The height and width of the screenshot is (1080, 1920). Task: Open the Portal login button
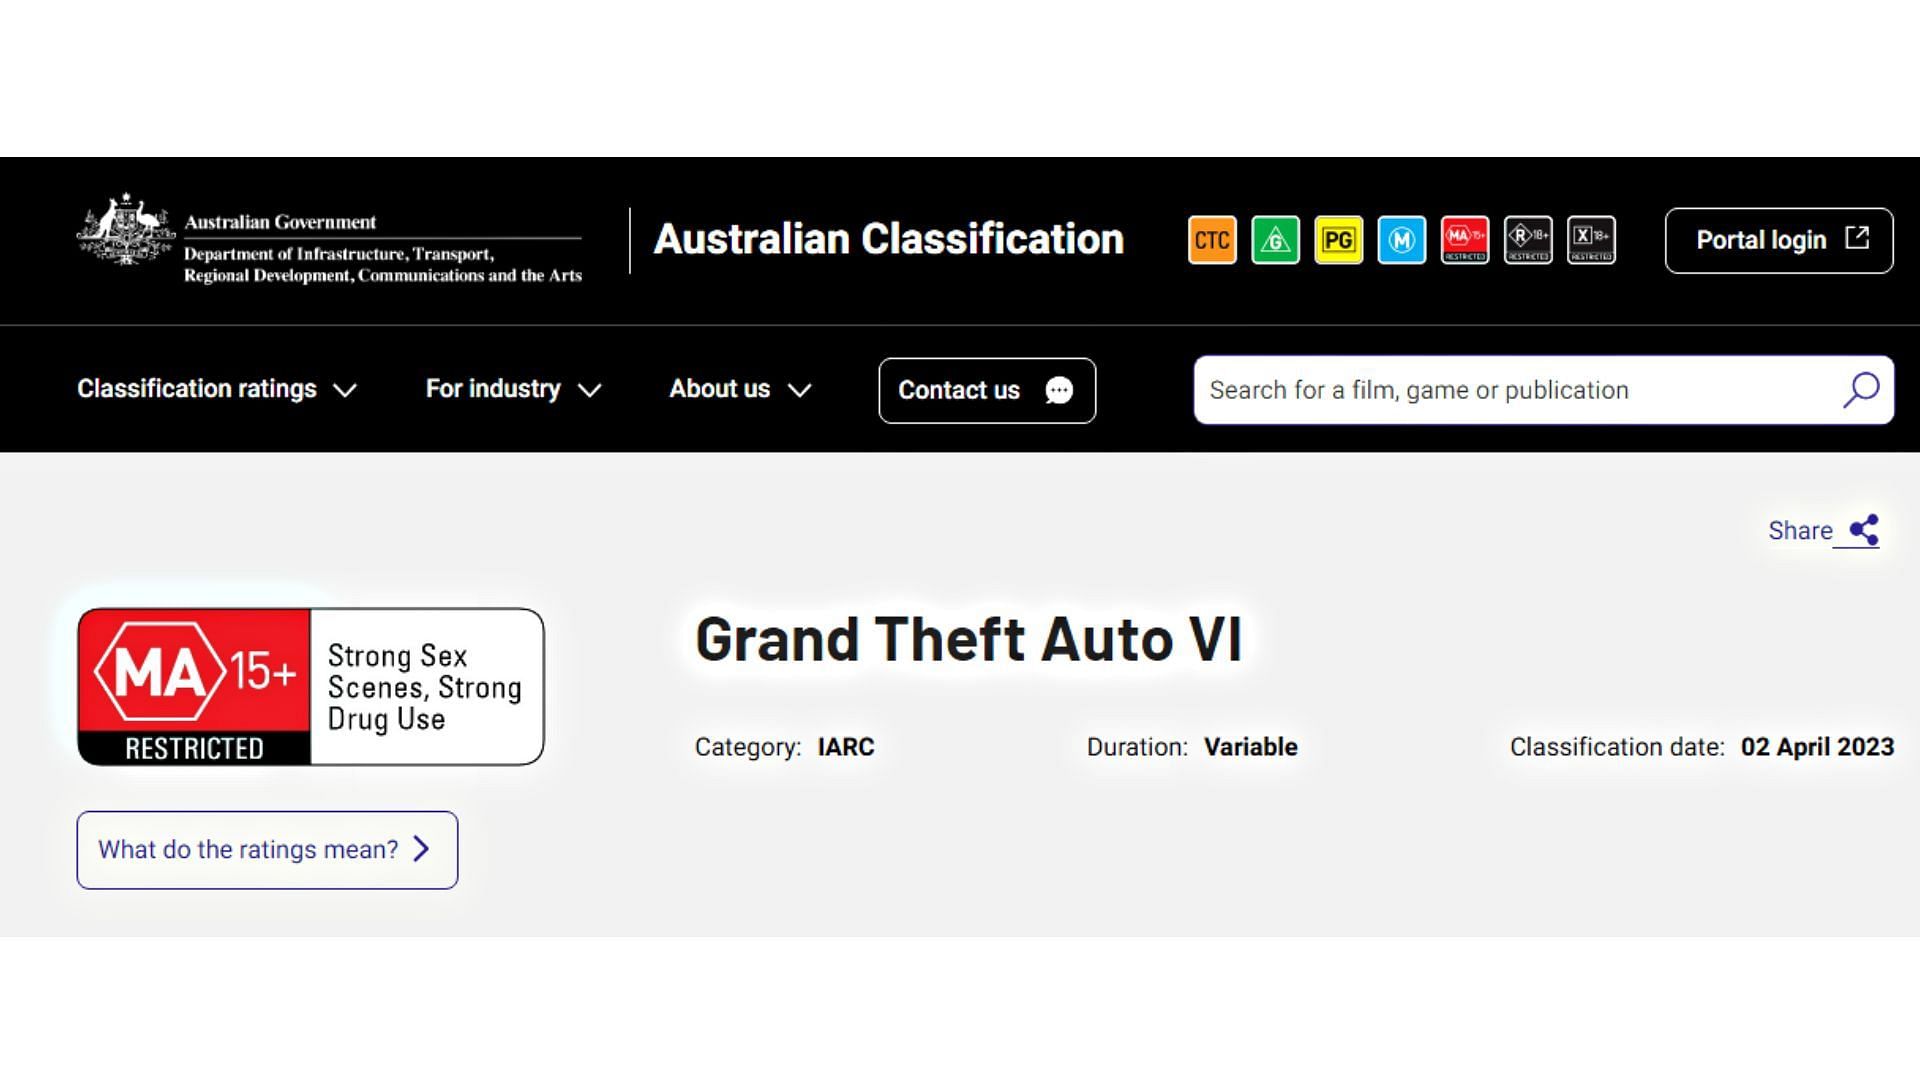point(1779,240)
